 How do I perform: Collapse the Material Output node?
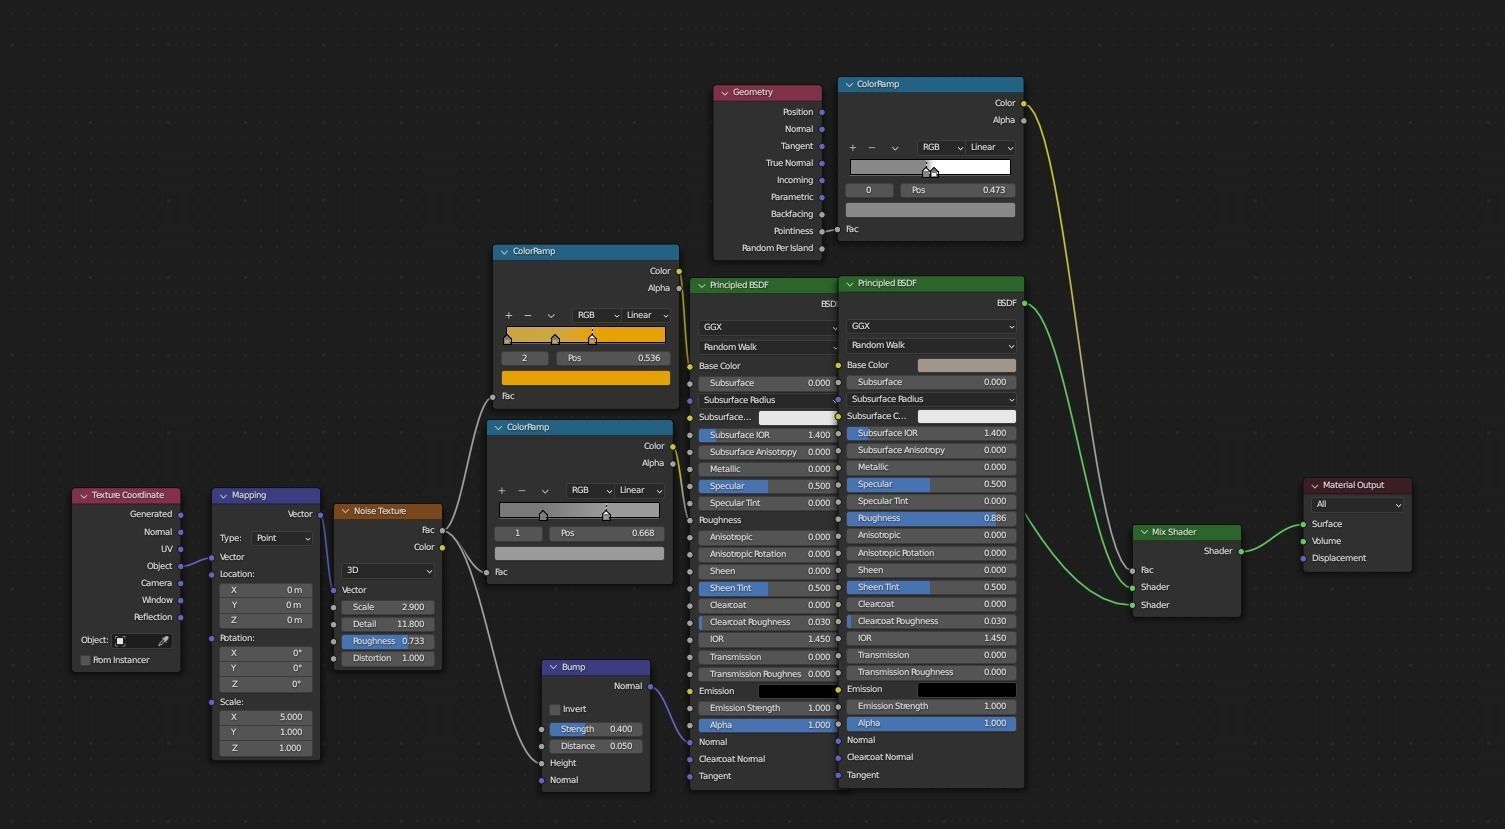coord(1314,485)
